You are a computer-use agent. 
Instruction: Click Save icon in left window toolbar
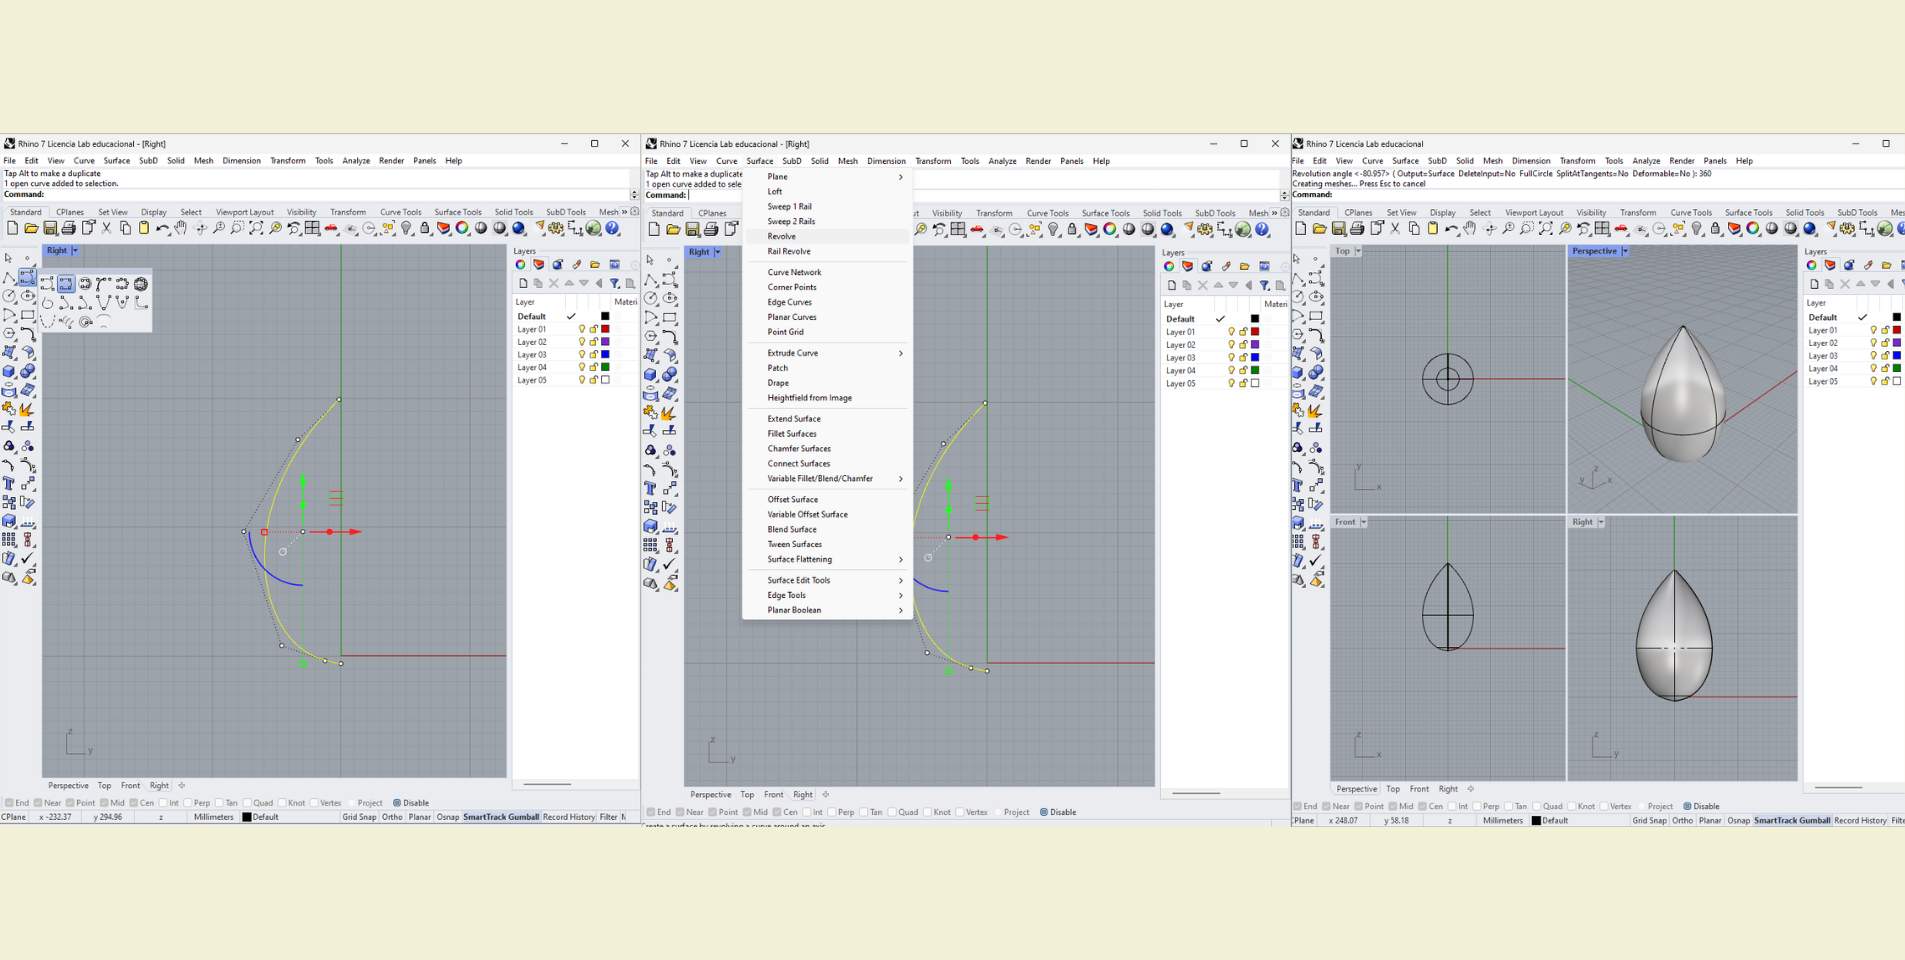click(x=50, y=229)
